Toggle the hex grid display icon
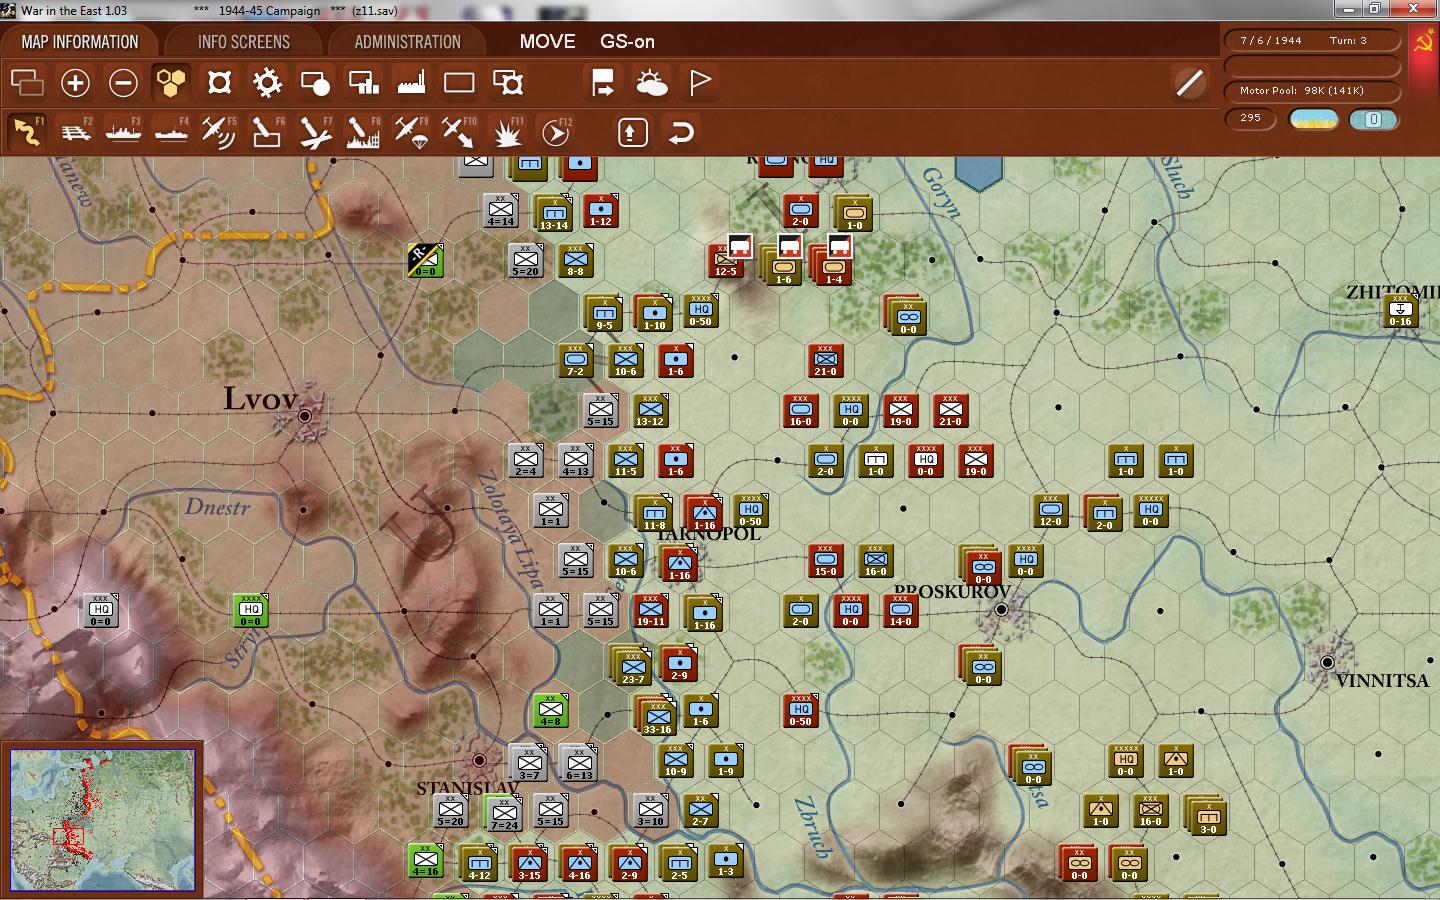 tap(171, 82)
